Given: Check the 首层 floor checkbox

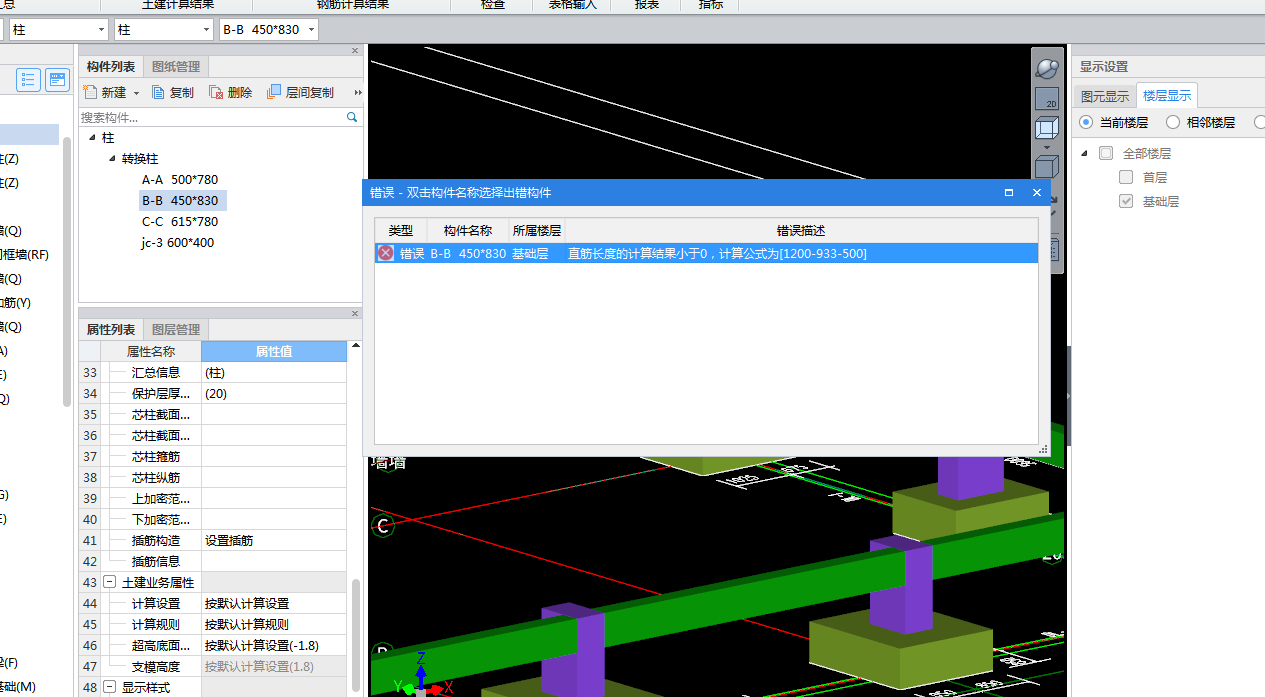Looking at the screenshot, I should (x=1126, y=177).
